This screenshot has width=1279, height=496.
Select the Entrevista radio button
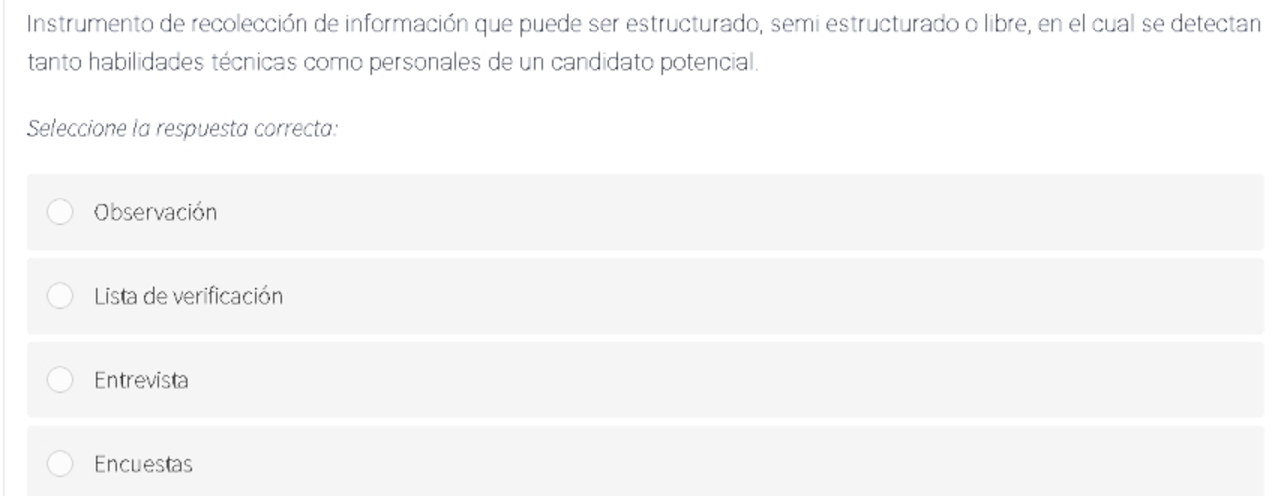click(61, 381)
